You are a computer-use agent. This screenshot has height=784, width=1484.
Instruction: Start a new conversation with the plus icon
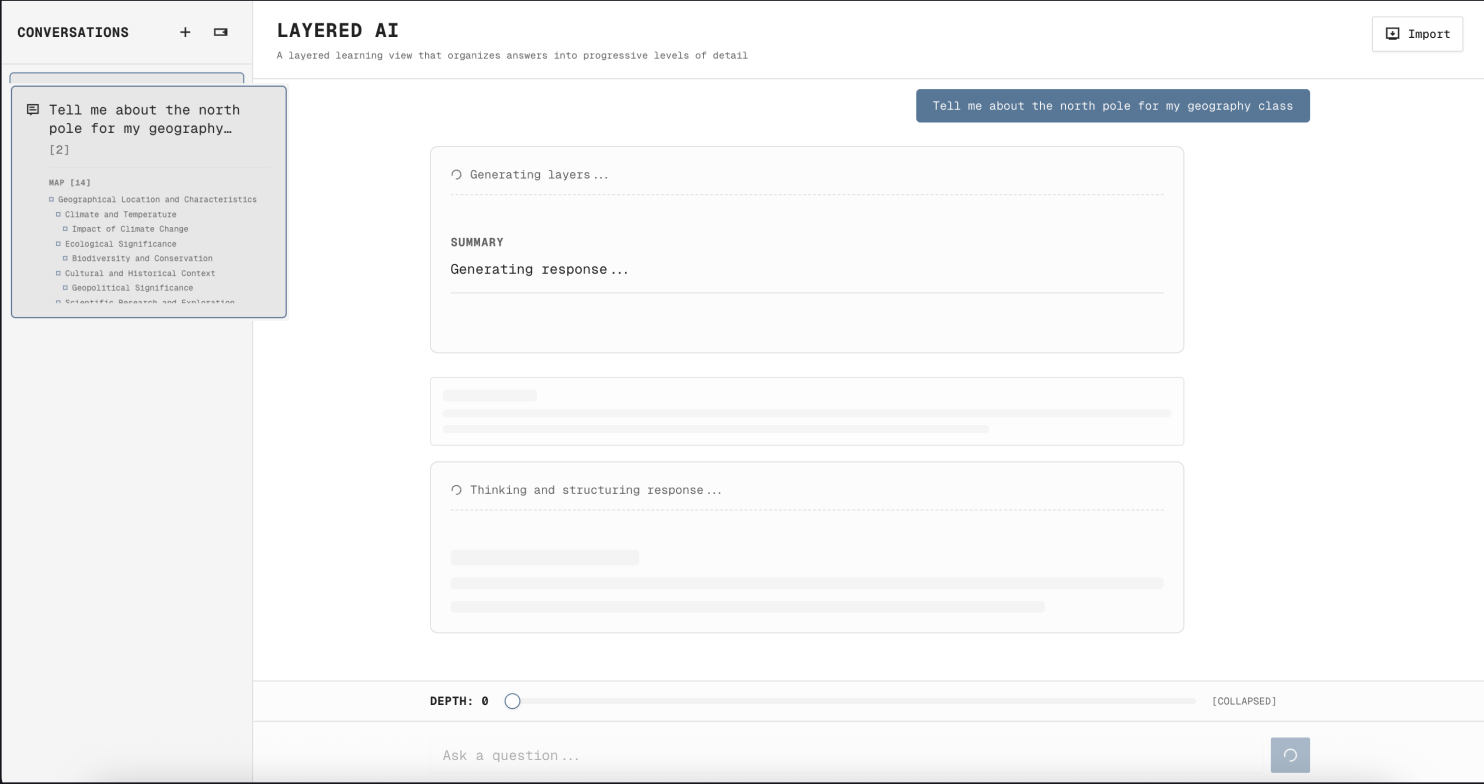tap(185, 32)
